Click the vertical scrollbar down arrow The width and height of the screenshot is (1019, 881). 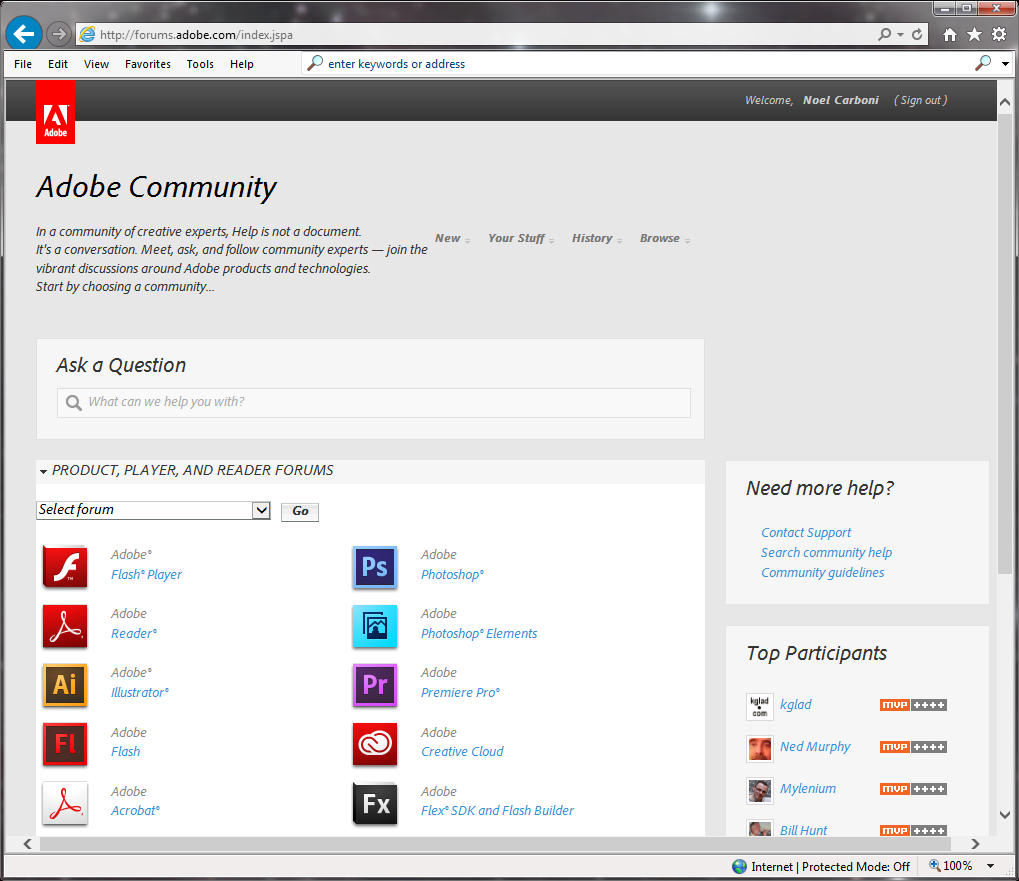(1005, 815)
